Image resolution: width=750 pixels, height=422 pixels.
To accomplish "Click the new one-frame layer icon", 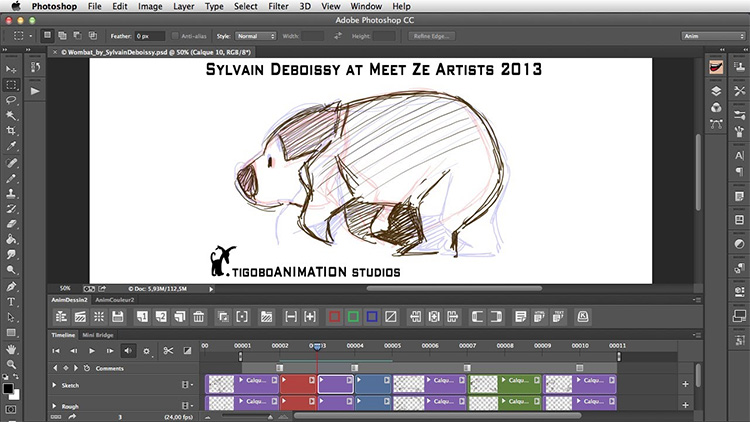I will (142, 317).
